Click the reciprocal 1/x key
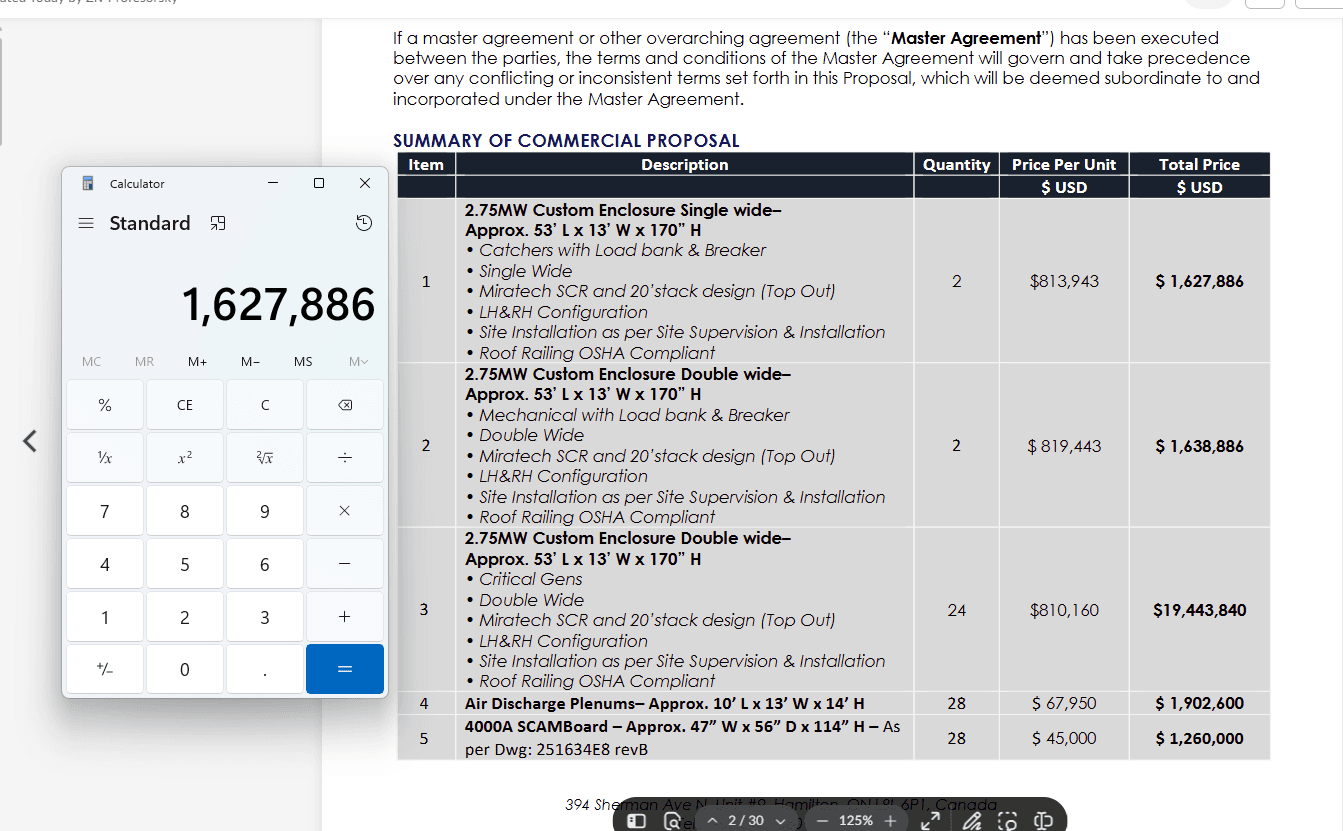 tap(105, 458)
